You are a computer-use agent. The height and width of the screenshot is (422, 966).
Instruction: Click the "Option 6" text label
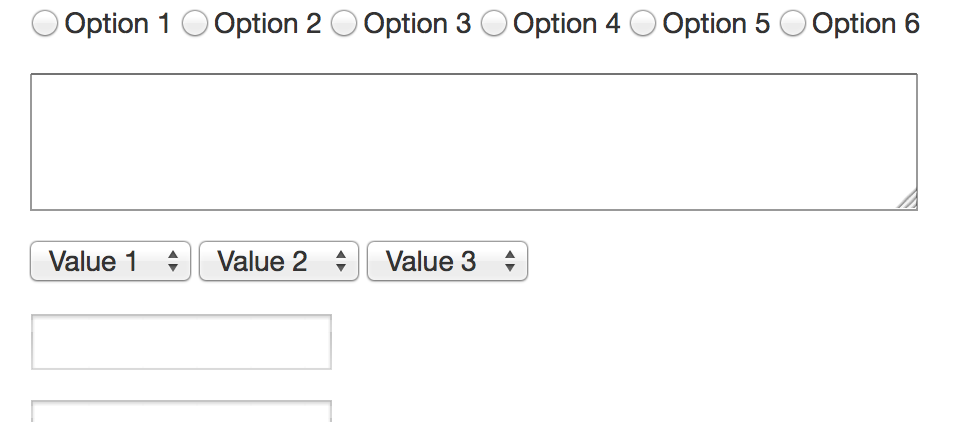click(x=866, y=25)
